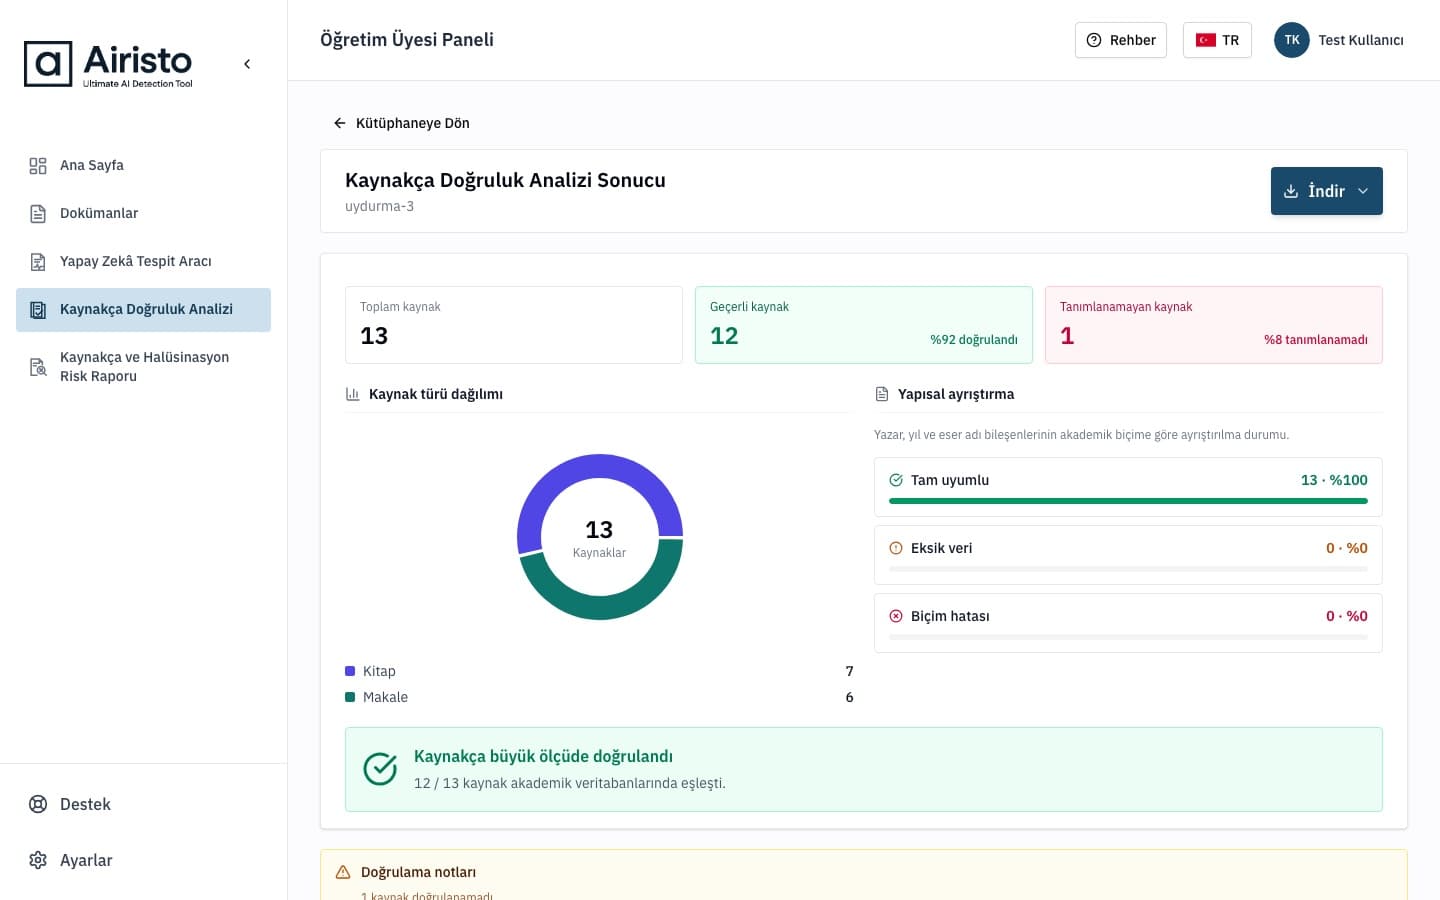Click the Destek lifebuoy icon
The image size is (1440, 900).
[x=38, y=804]
